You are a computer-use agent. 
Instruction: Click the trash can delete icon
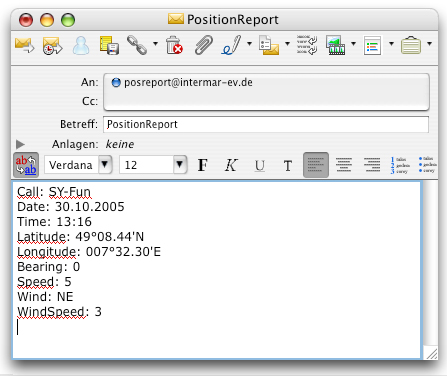coord(174,45)
